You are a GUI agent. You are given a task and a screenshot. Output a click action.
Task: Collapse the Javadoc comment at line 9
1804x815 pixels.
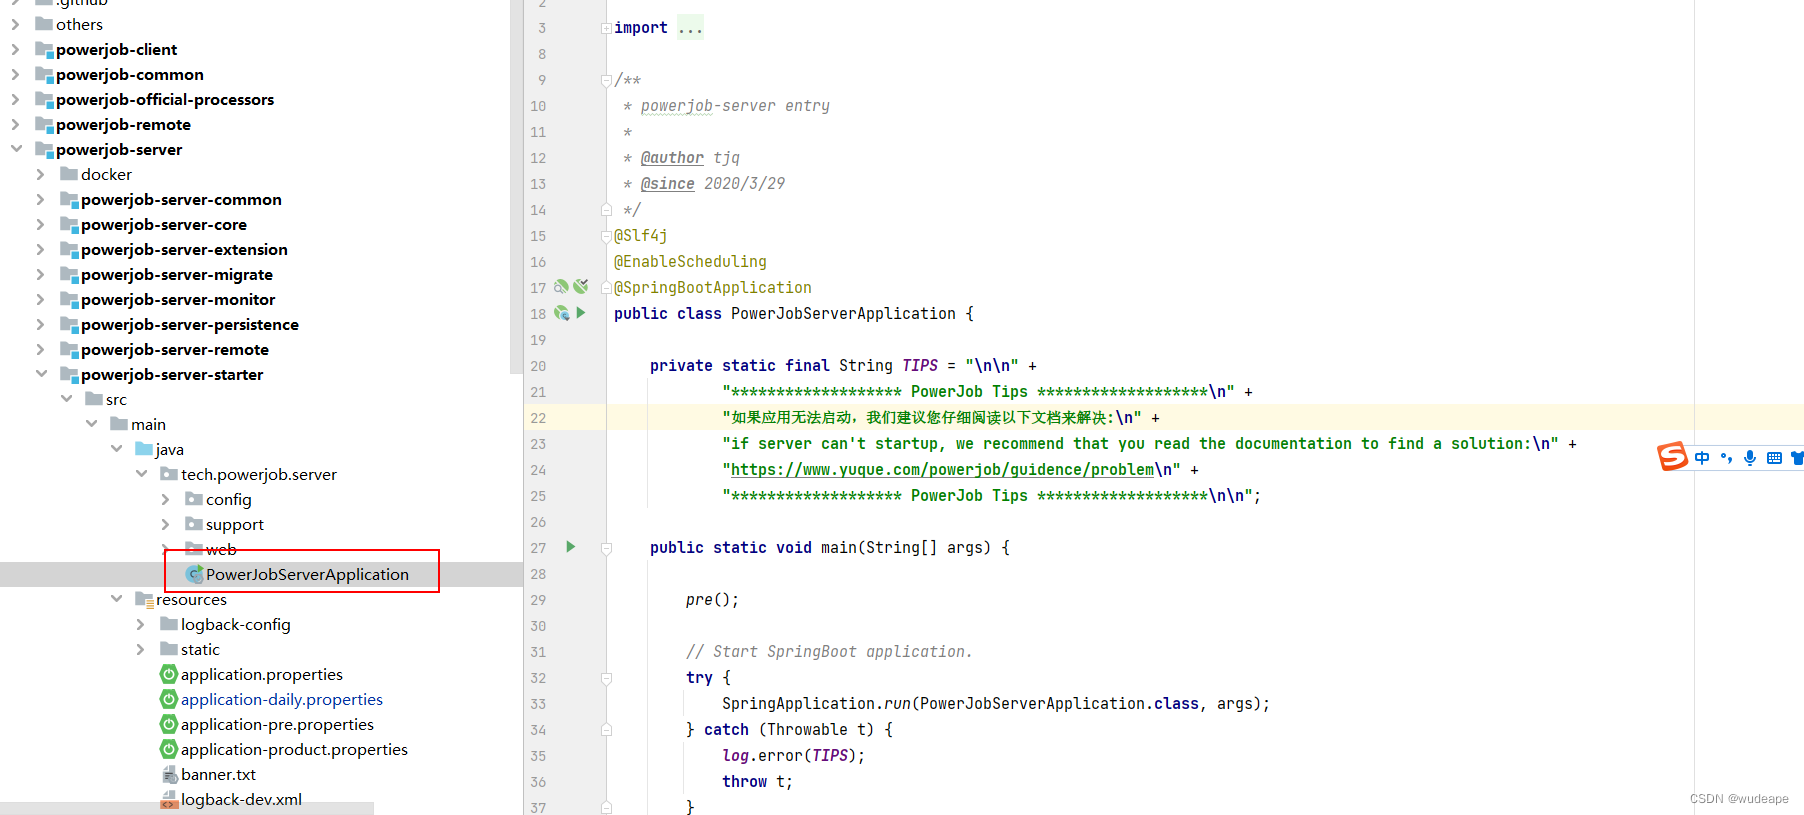coord(606,80)
